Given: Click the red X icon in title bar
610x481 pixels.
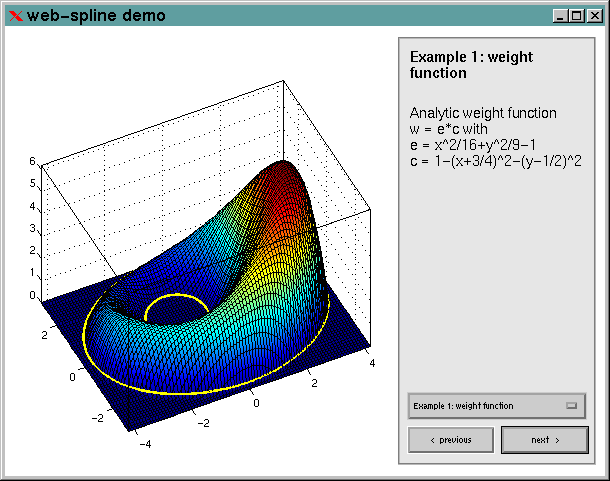Looking at the screenshot, I should click(15, 16).
